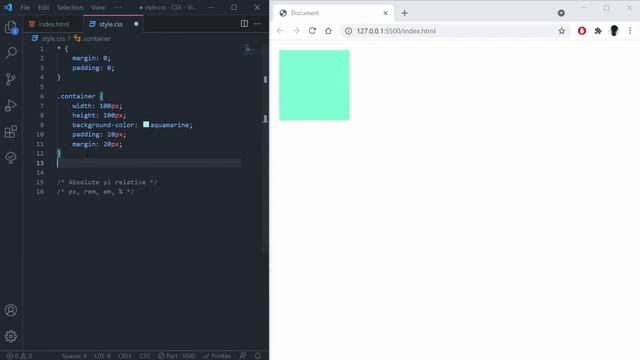Open the aquamarine color swatch picker
Screen dimensions: 640x360
[x=146, y=124]
